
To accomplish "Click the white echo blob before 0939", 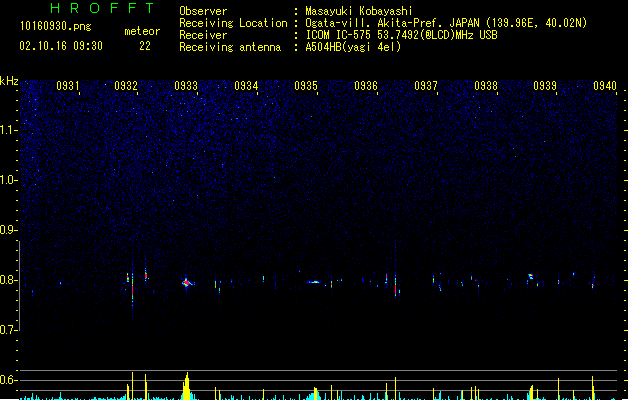I will click(530, 276).
